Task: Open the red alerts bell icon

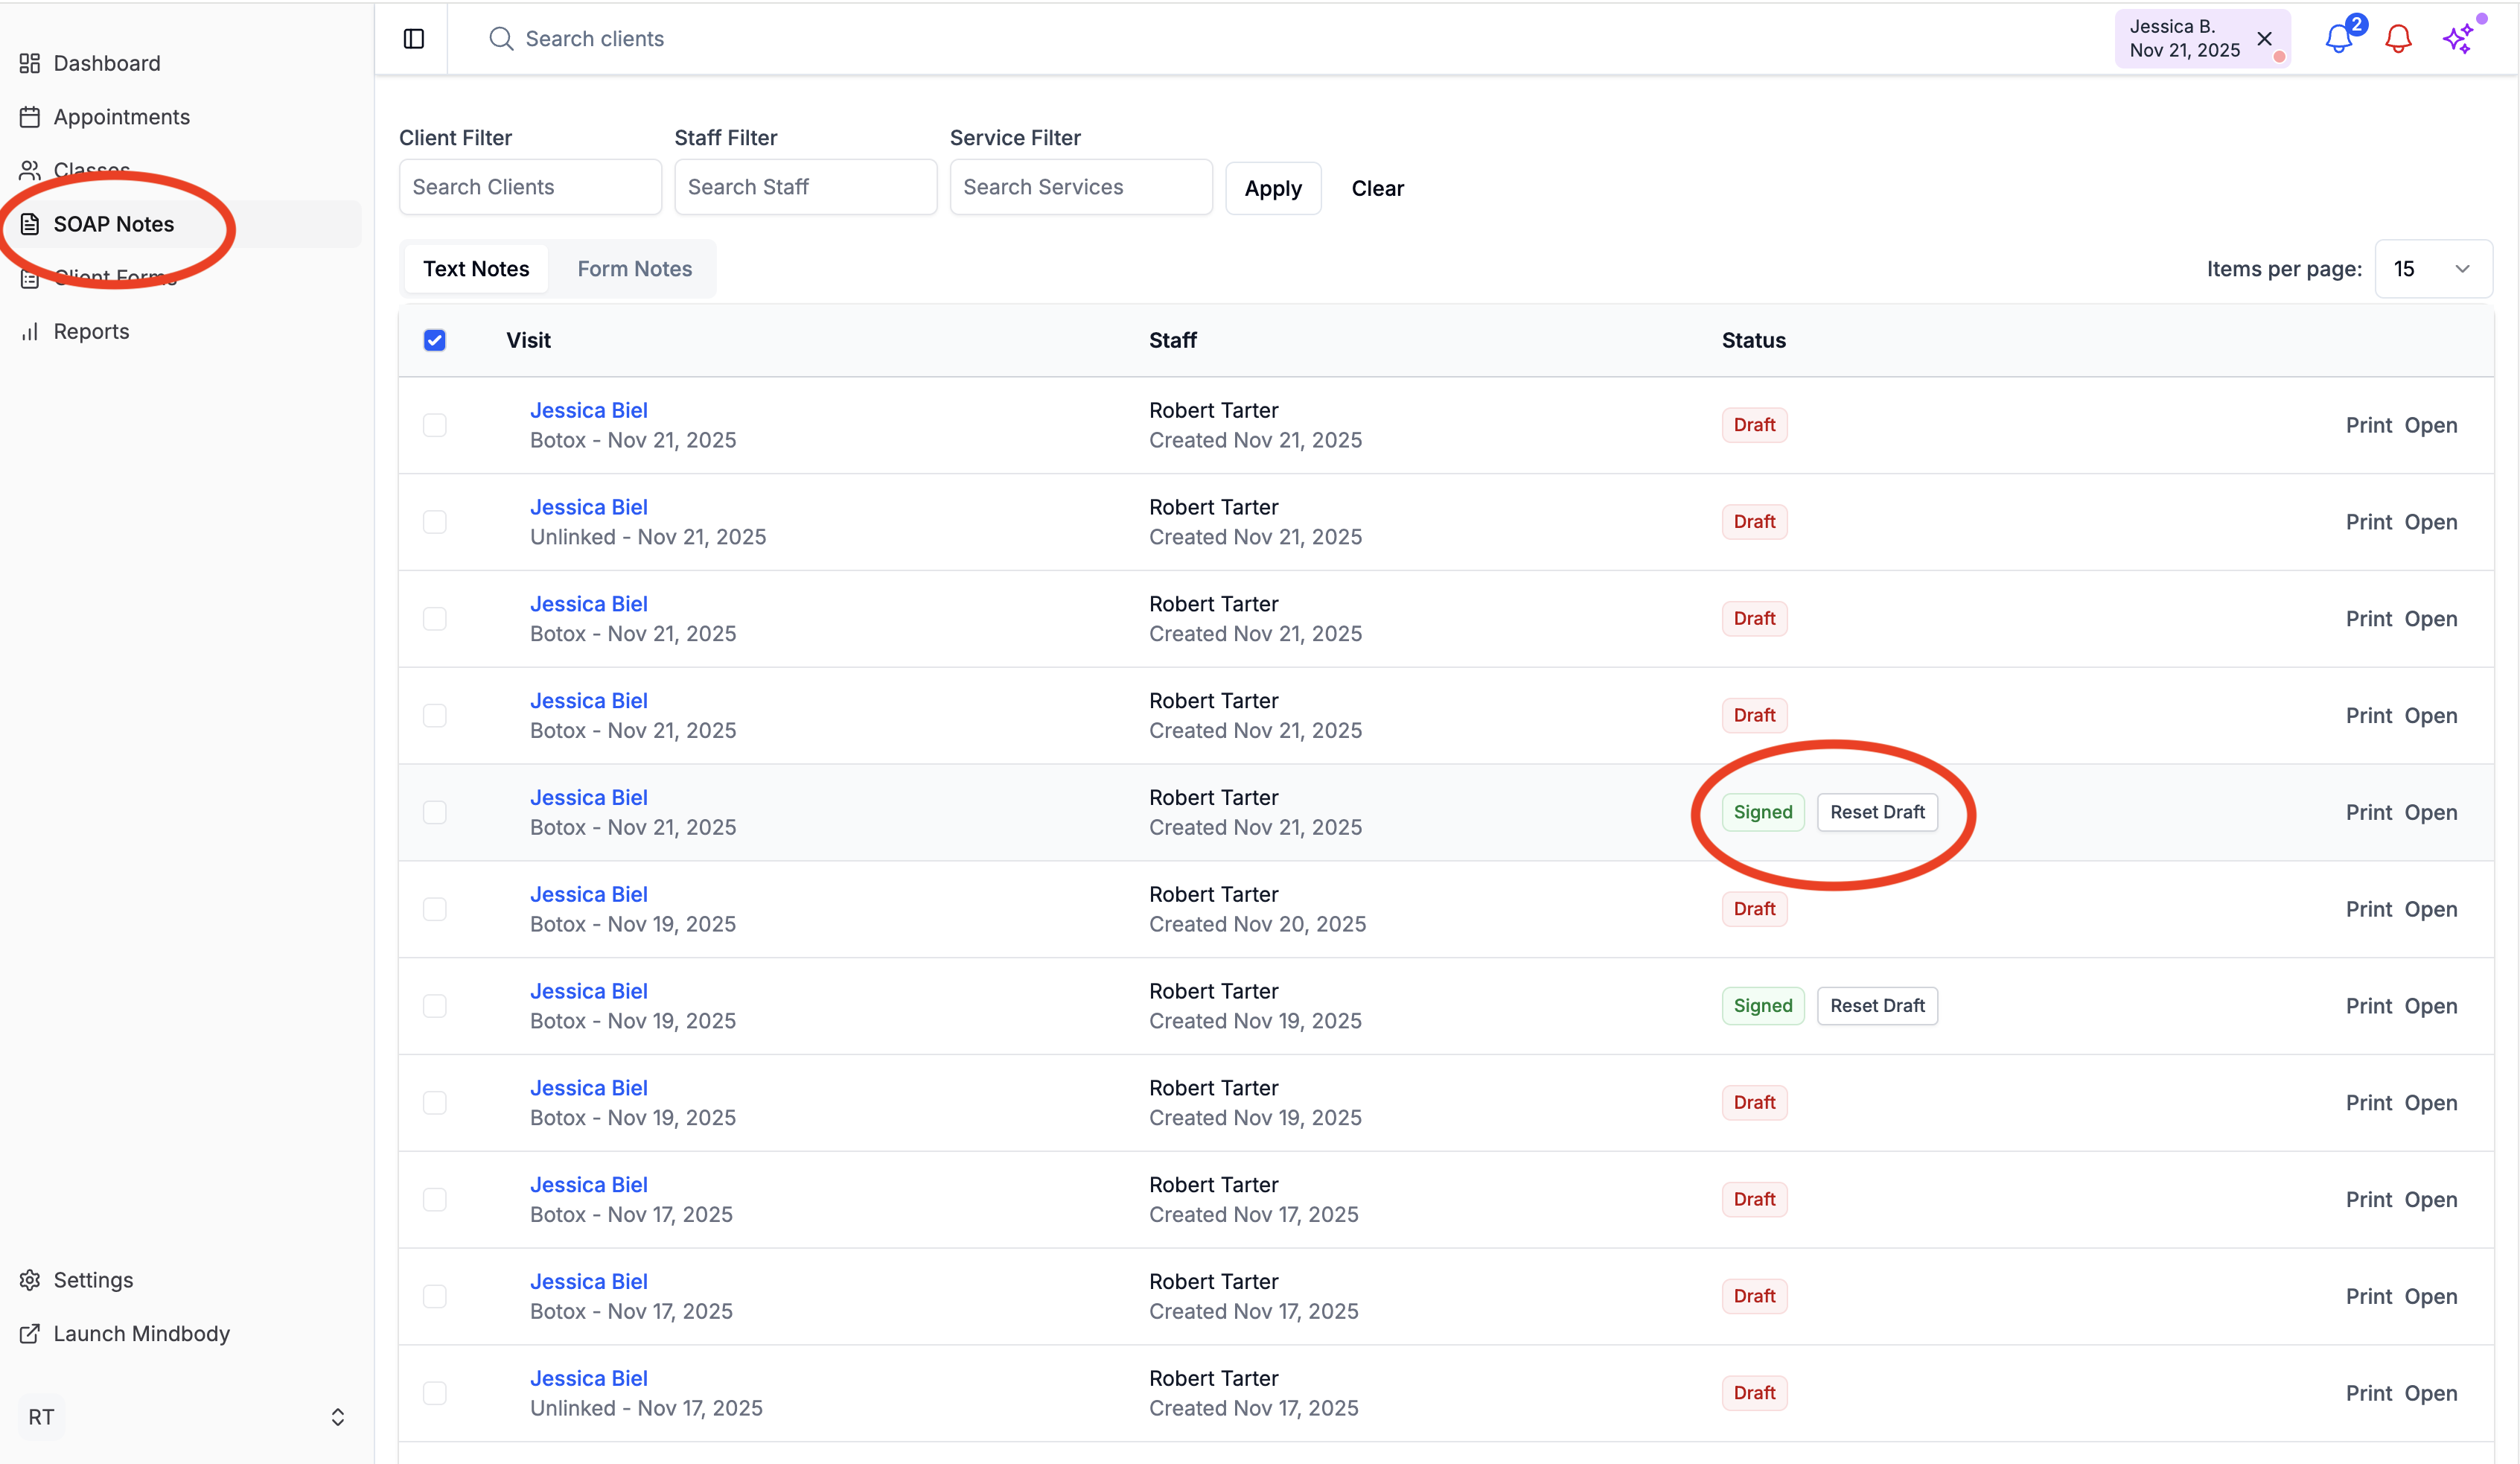Action: pos(2398,39)
